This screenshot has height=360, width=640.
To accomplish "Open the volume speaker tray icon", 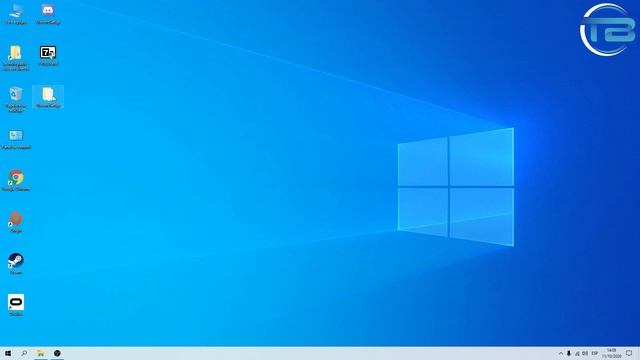I will (x=585, y=353).
